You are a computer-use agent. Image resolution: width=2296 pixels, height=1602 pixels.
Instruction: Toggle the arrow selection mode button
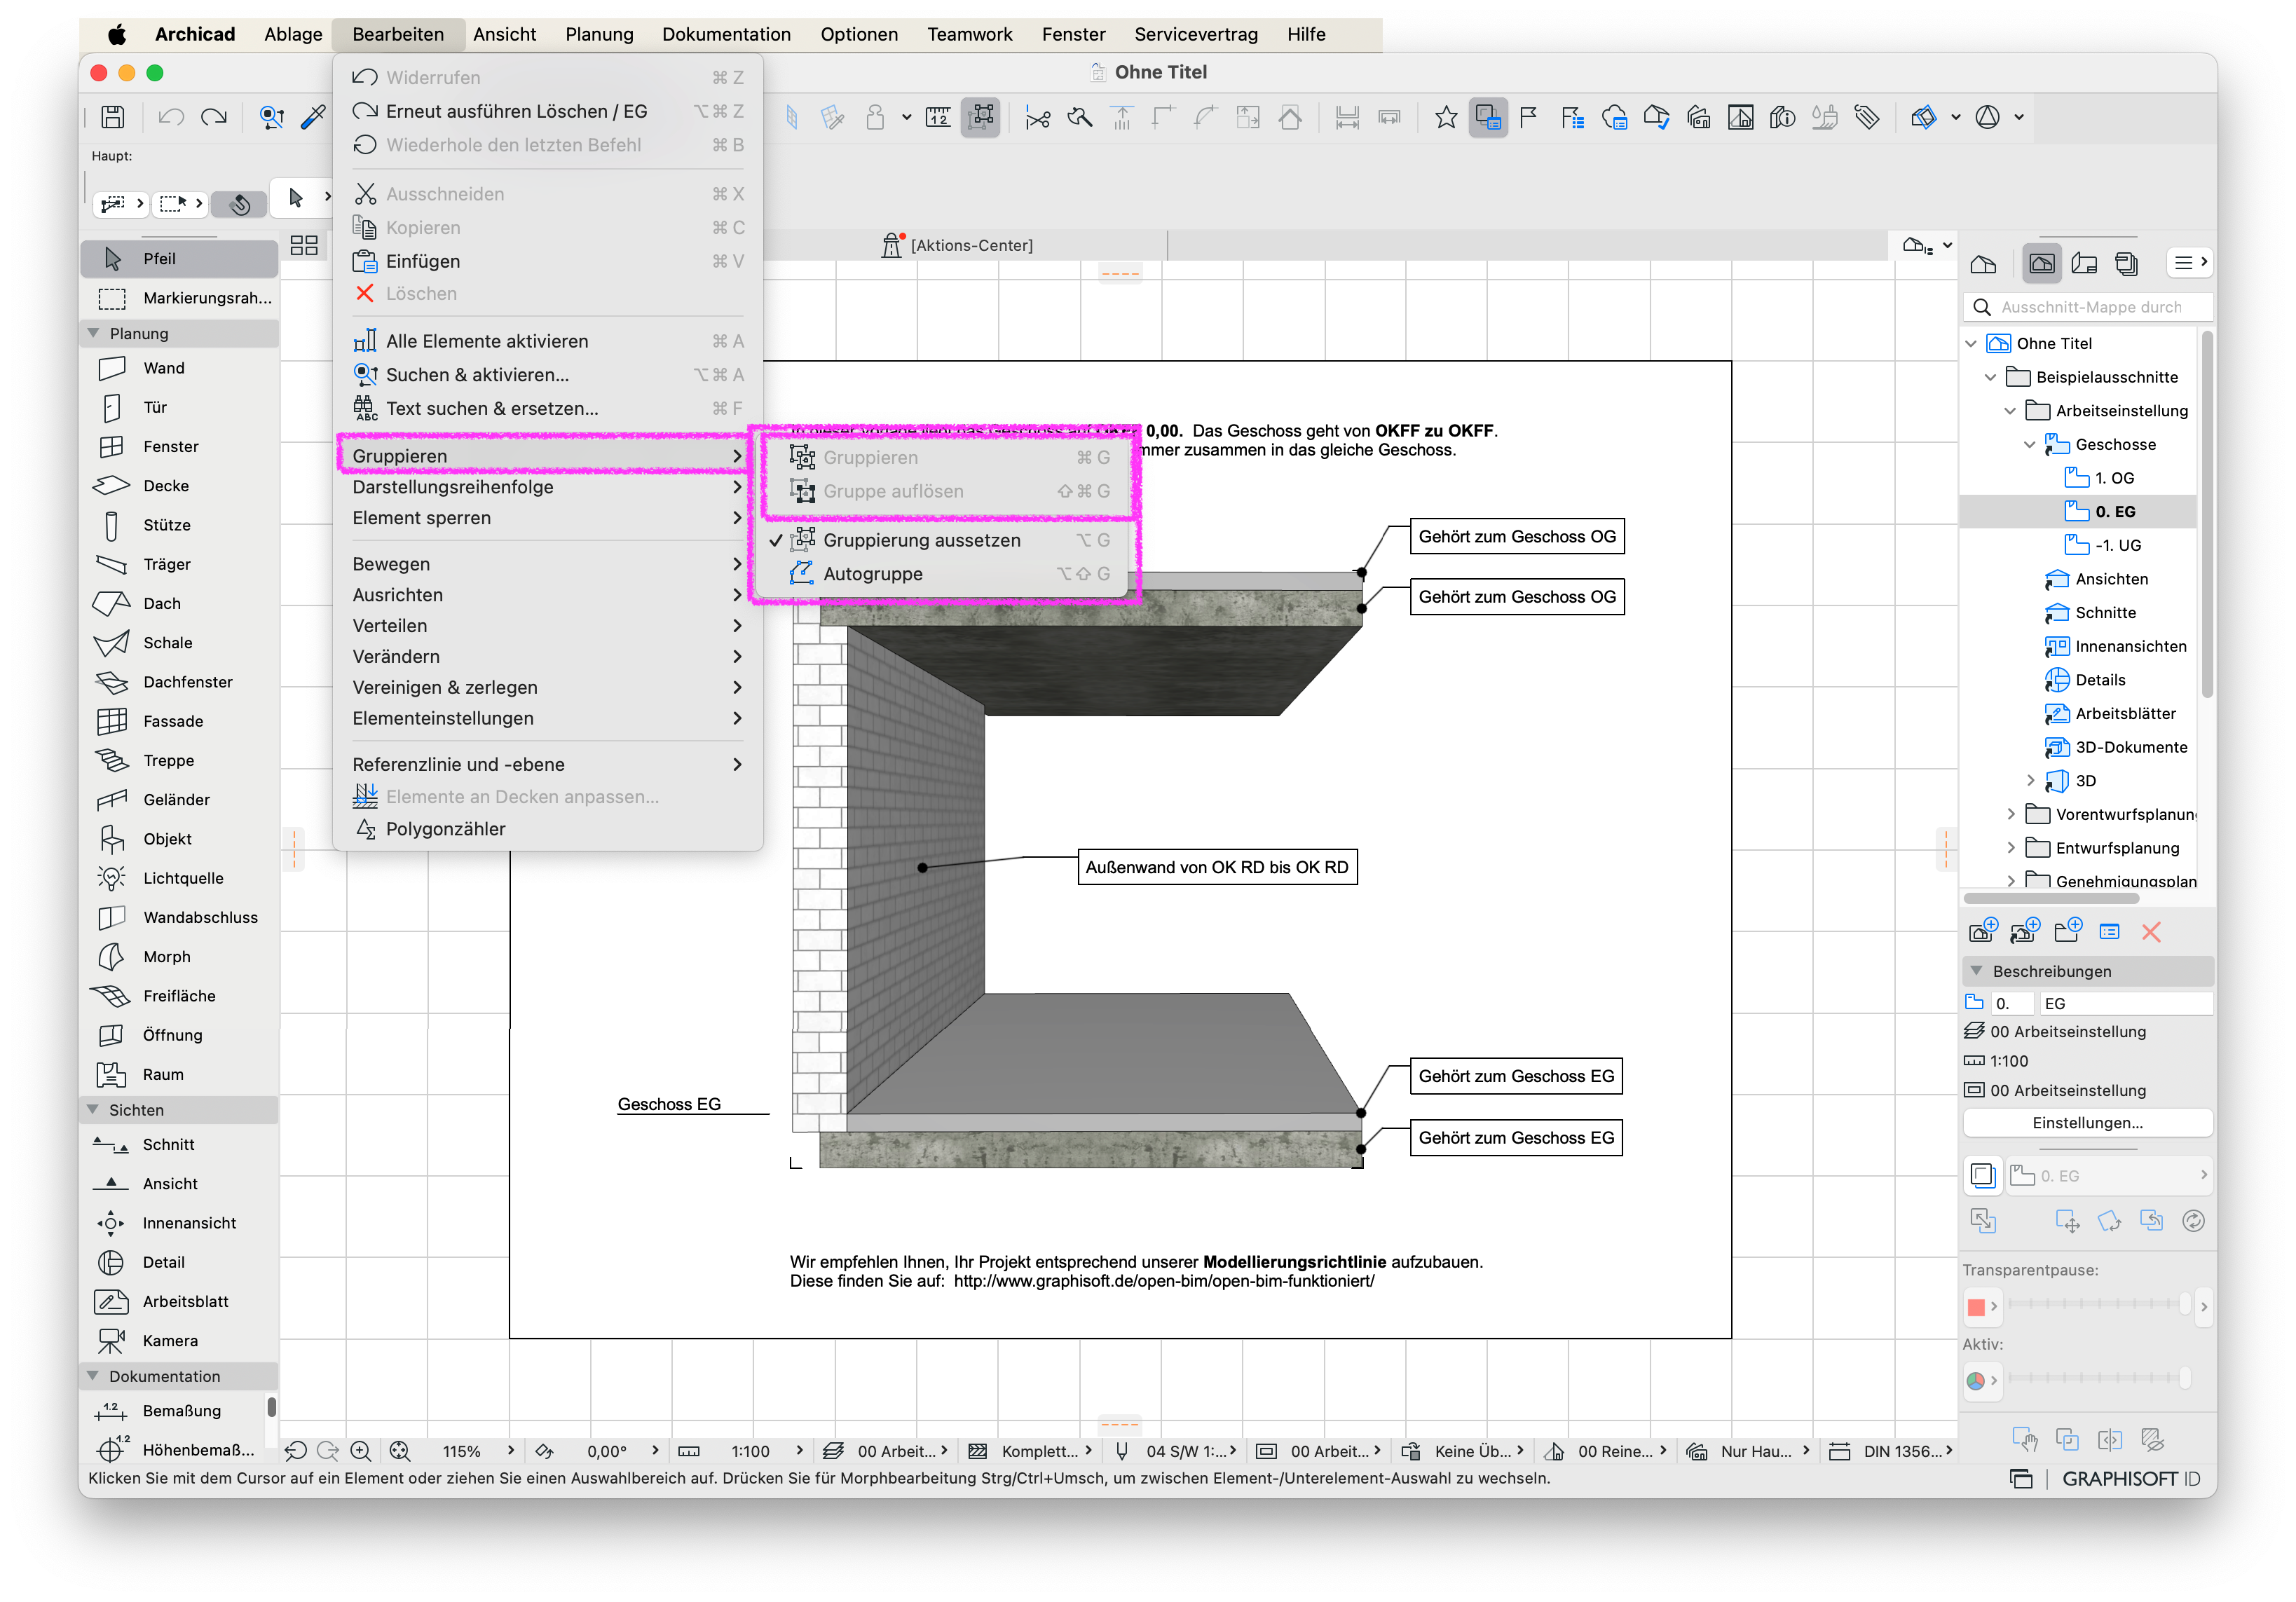click(295, 198)
